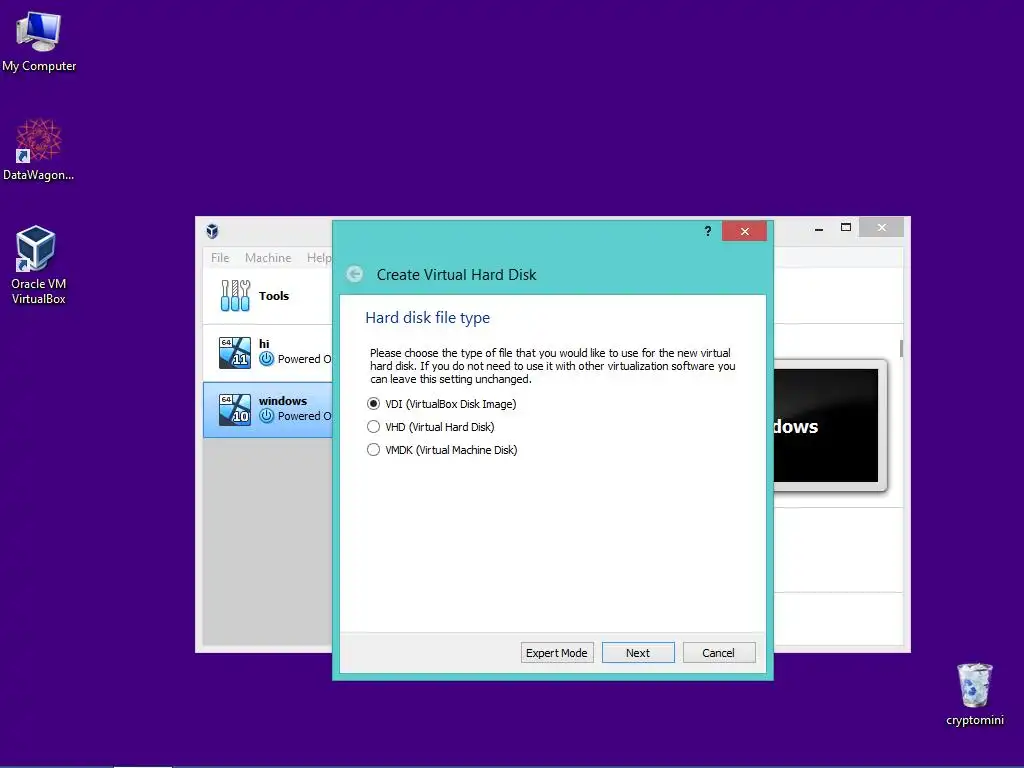The image size is (1024, 768).
Task: Click Next to continue the wizard
Action: pos(638,652)
